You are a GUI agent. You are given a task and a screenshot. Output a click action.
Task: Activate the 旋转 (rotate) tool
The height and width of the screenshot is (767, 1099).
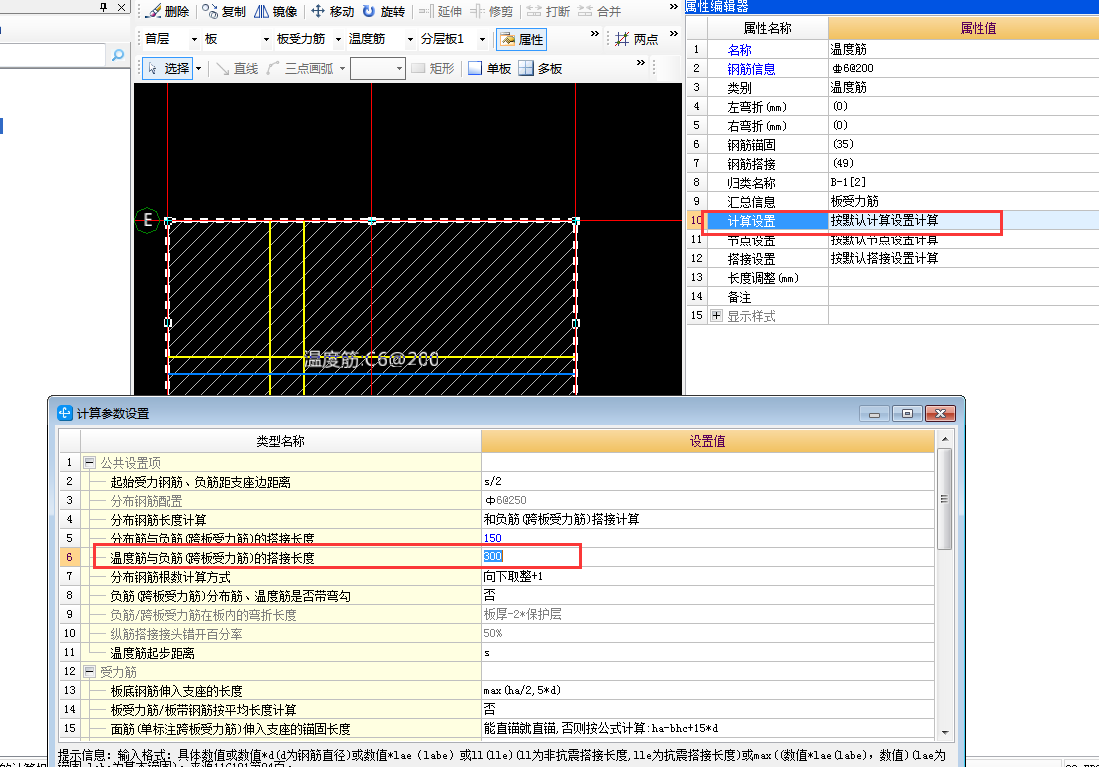pos(384,11)
